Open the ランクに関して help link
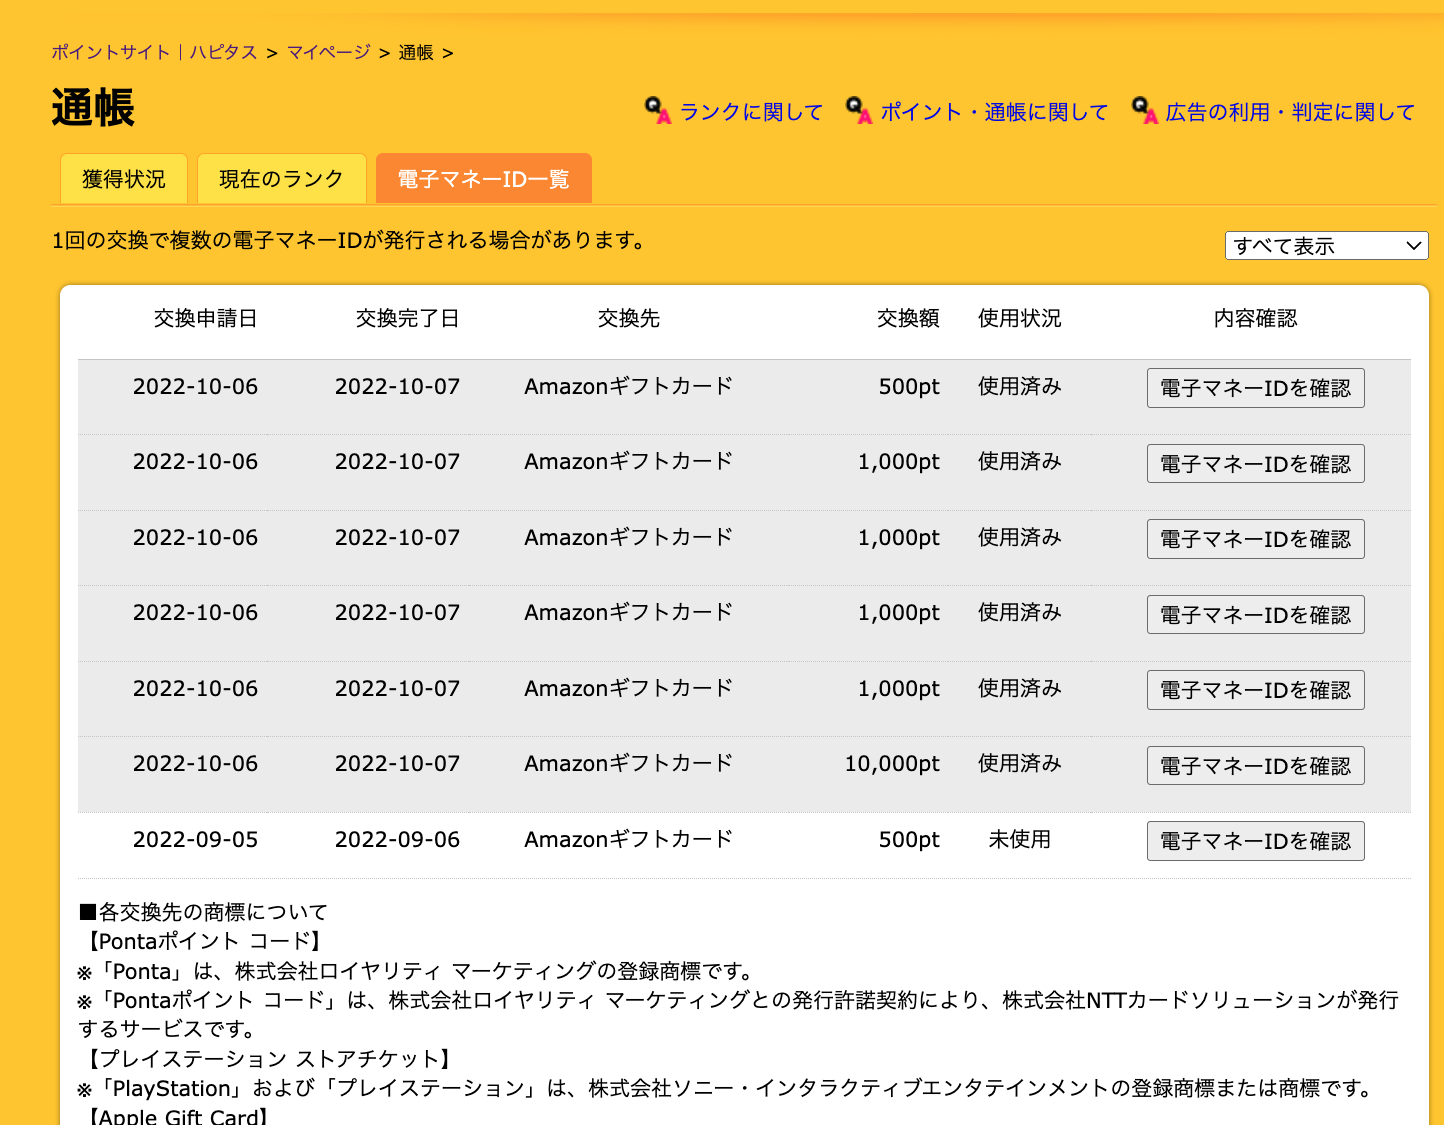The height and width of the screenshot is (1125, 1444). click(x=751, y=112)
